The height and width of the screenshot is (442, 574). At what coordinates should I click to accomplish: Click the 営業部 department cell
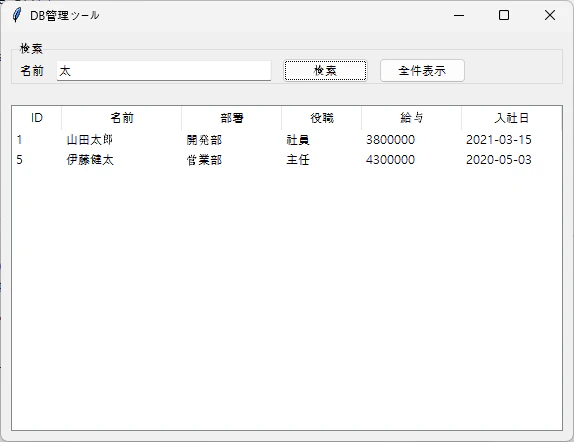[x=204, y=160]
